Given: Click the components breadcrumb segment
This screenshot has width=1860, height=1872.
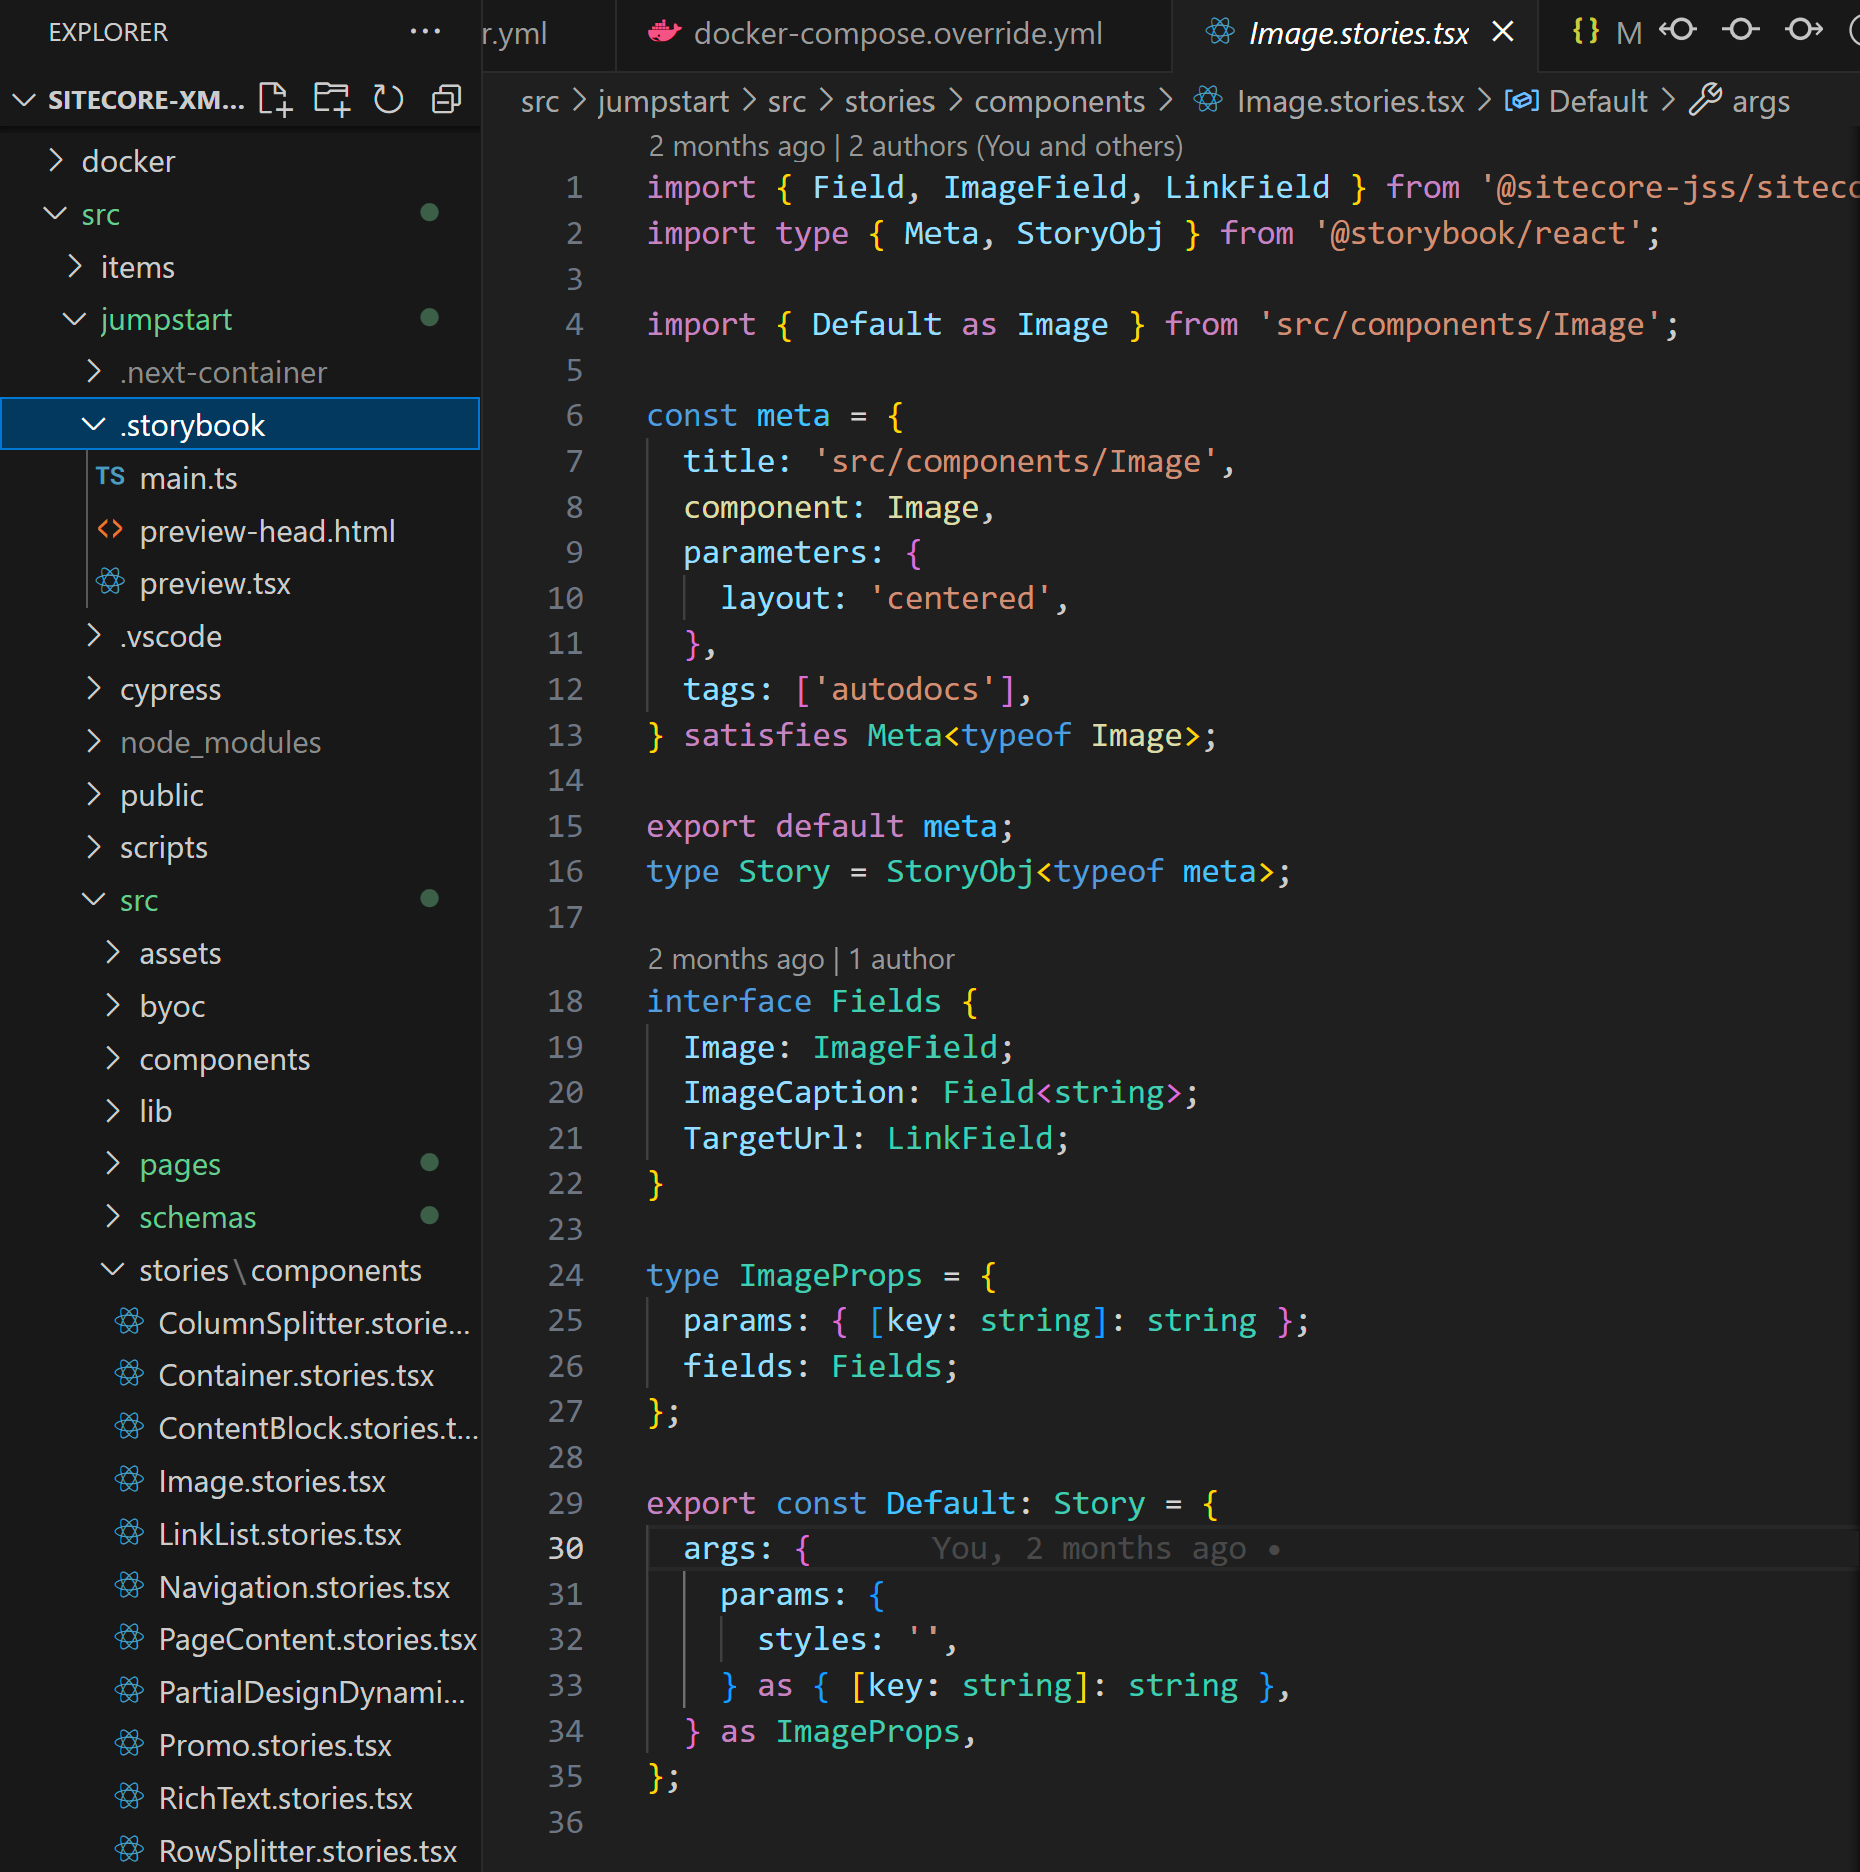Looking at the screenshot, I should tap(1059, 101).
